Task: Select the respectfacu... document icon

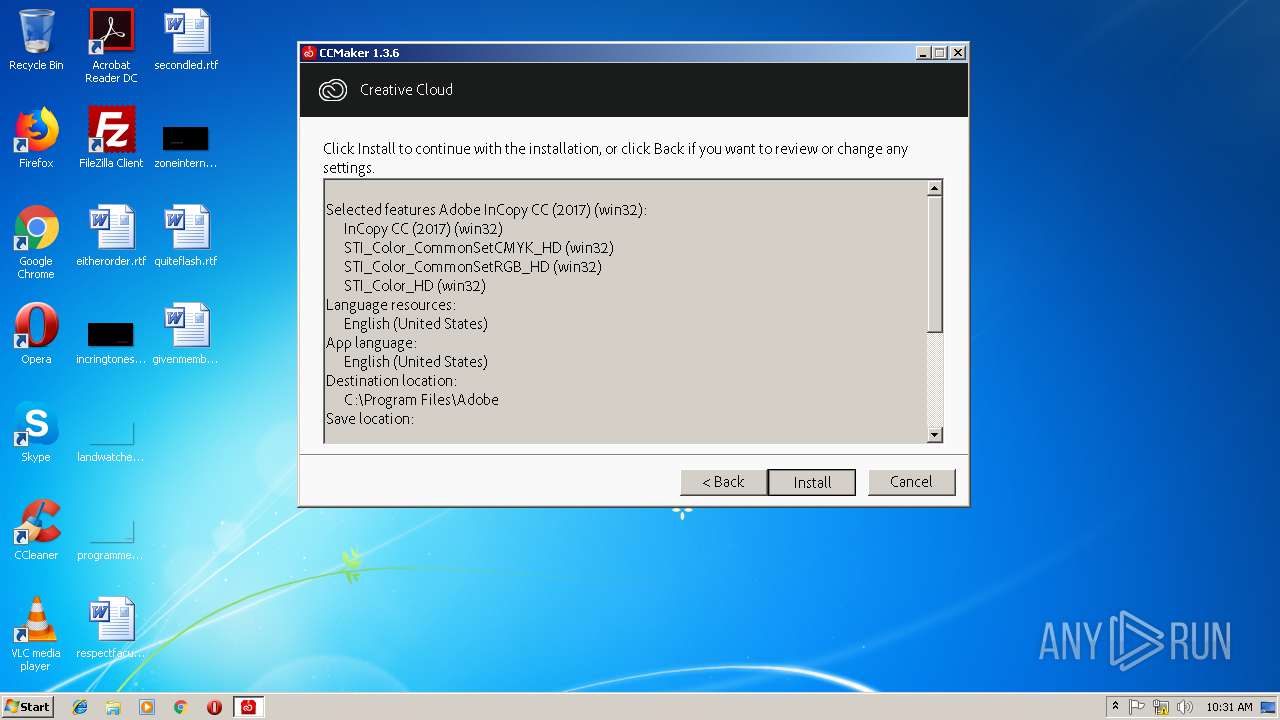Action: coord(111,628)
